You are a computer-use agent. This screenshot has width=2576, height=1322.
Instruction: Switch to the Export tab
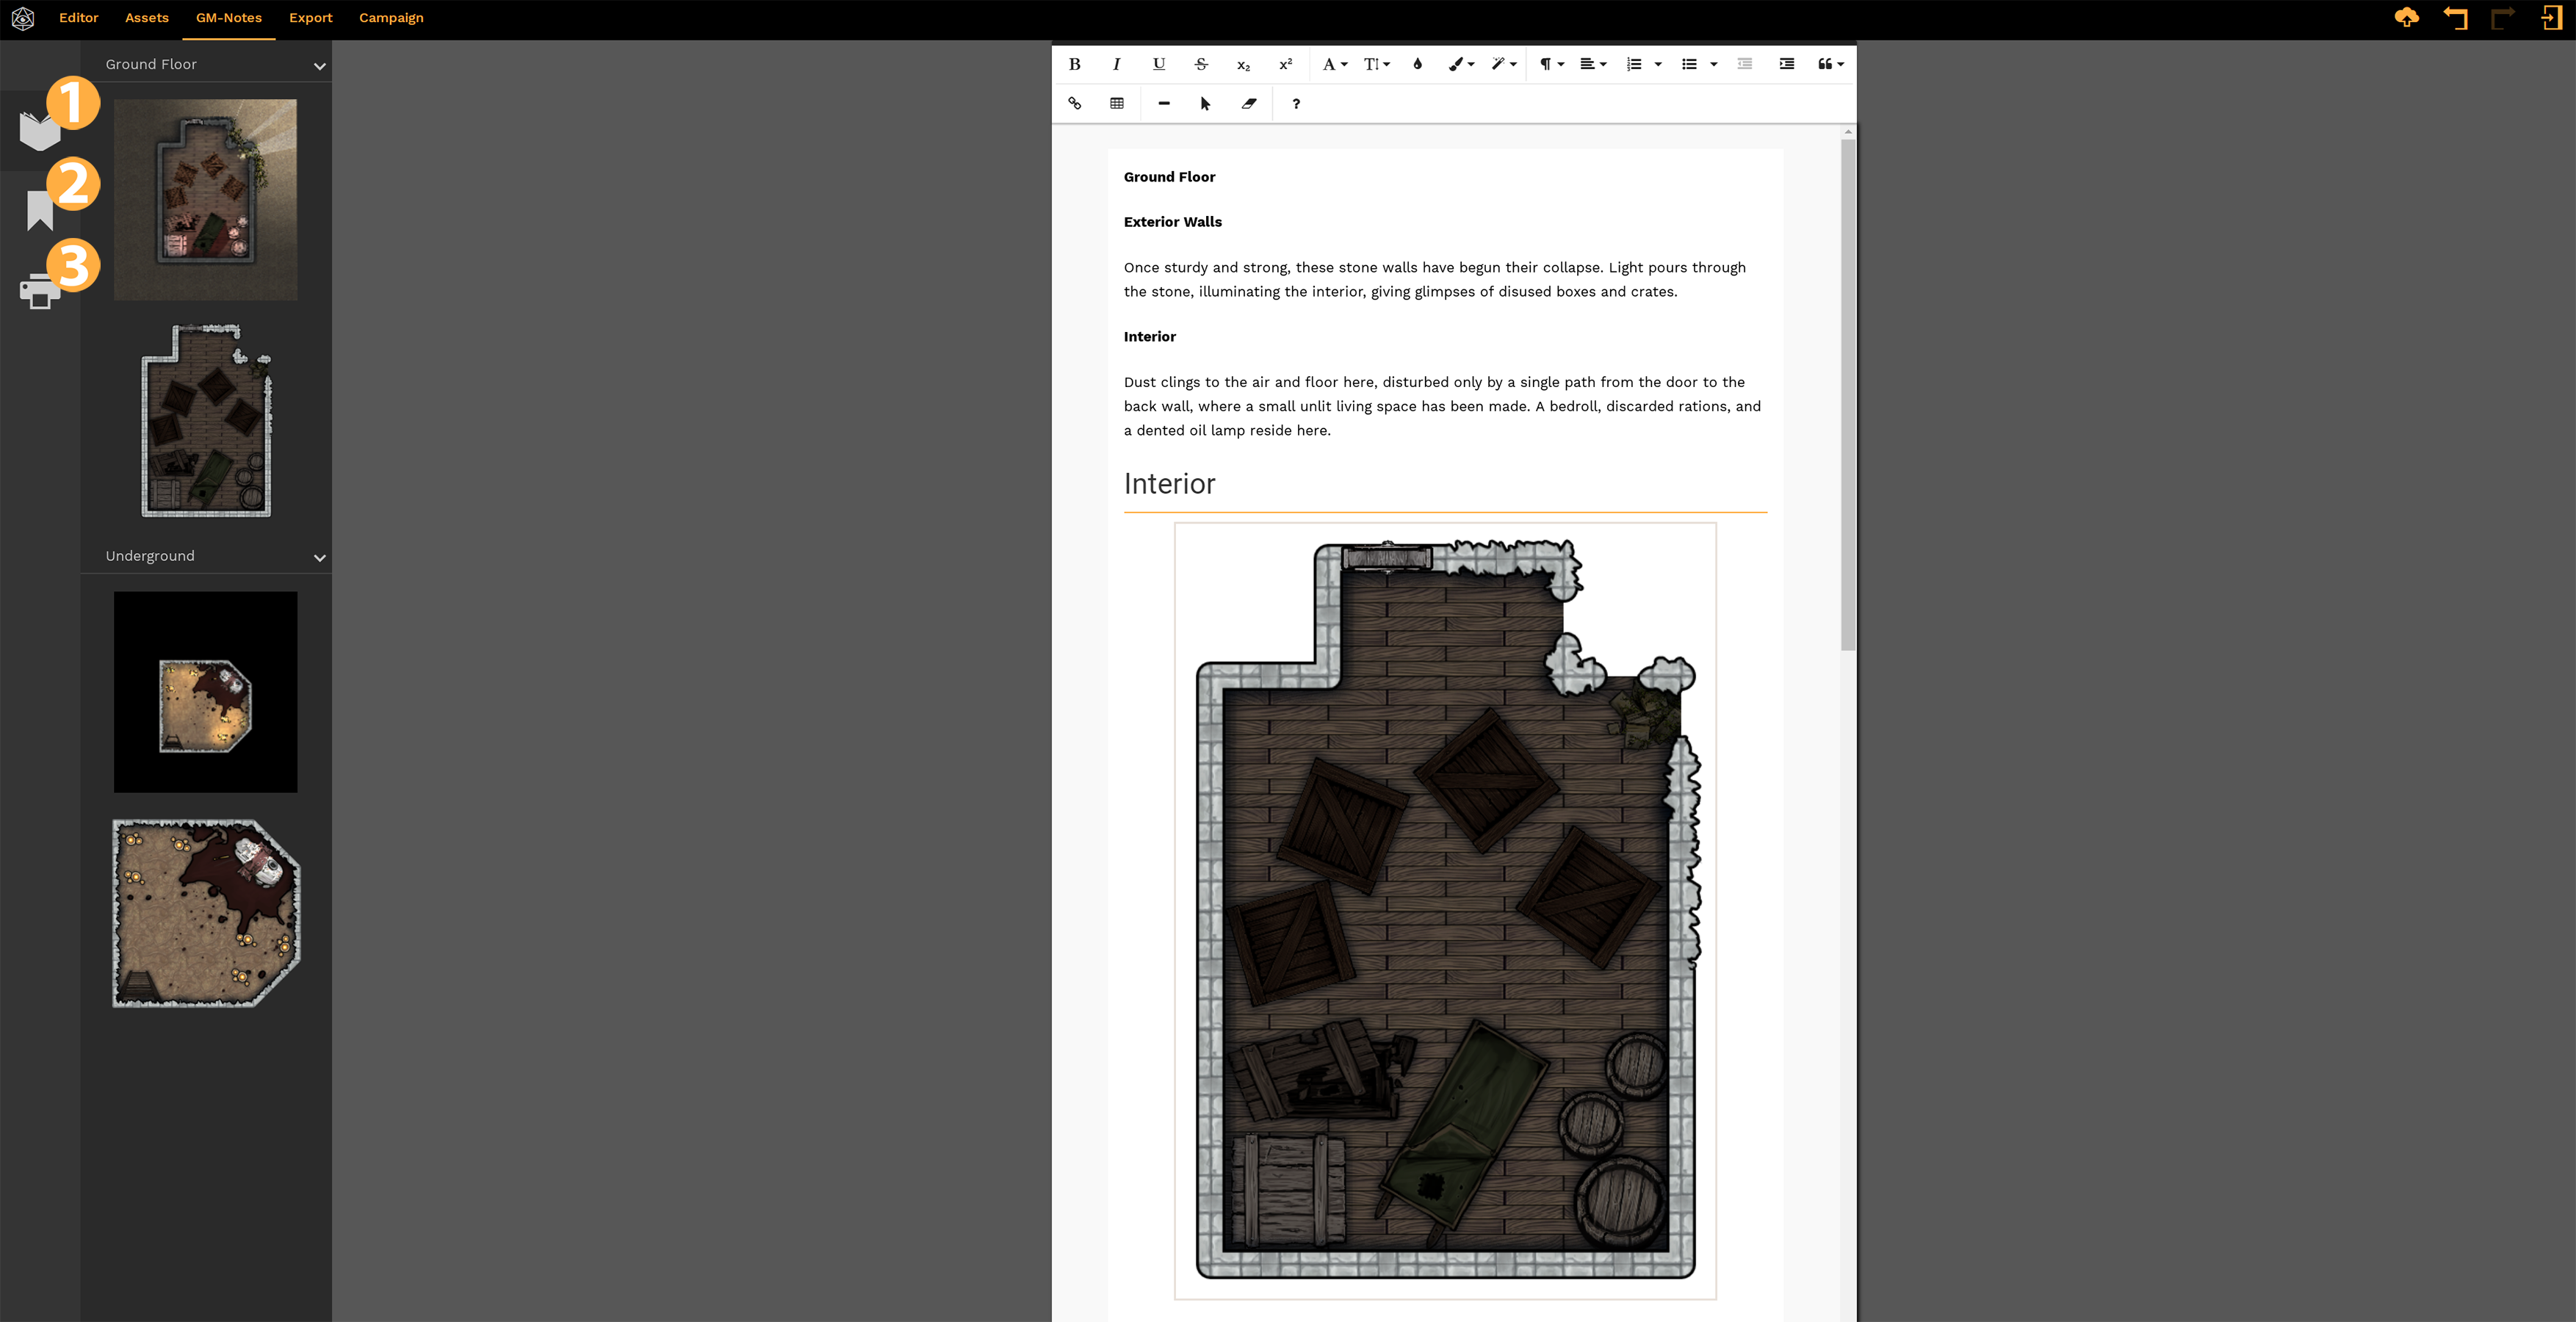pos(310,18)
